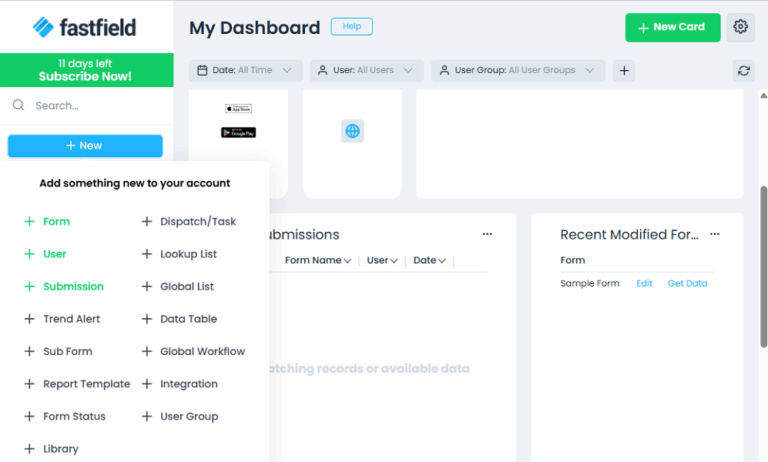This screenshot has height=462, width=768.
Task: Expand Date: All Time filter
Action: point(245,70)
